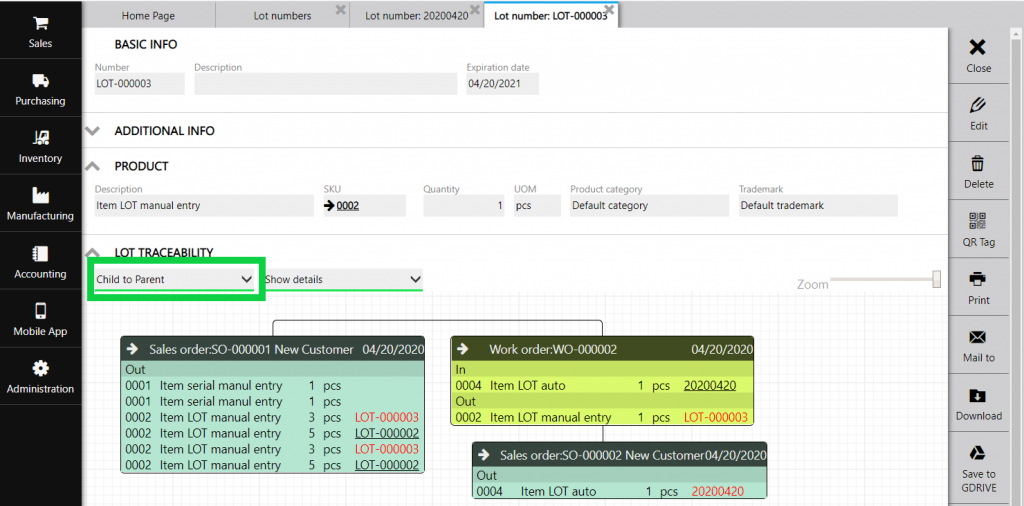Open the Inventory forklift icon
Viewport: 1024px width, 506px height.
point(40,138)
